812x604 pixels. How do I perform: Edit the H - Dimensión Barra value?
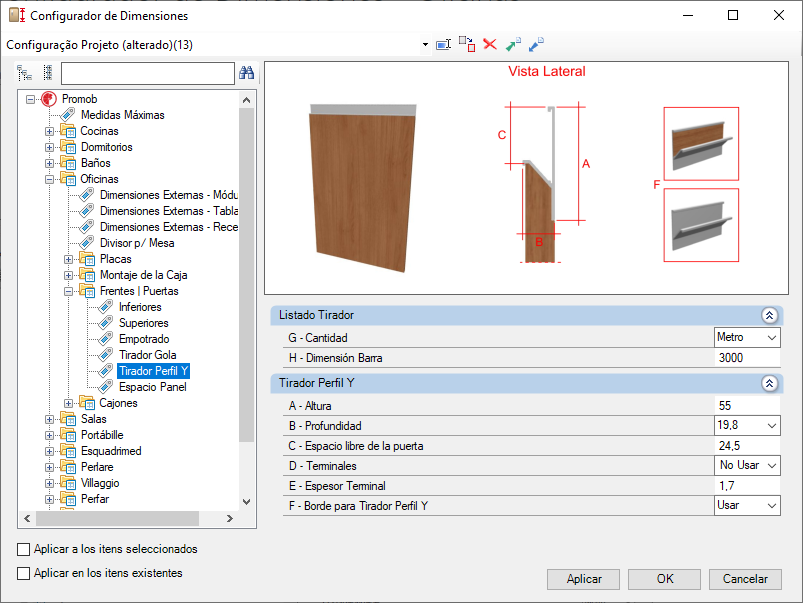click(x=747, y=358)
